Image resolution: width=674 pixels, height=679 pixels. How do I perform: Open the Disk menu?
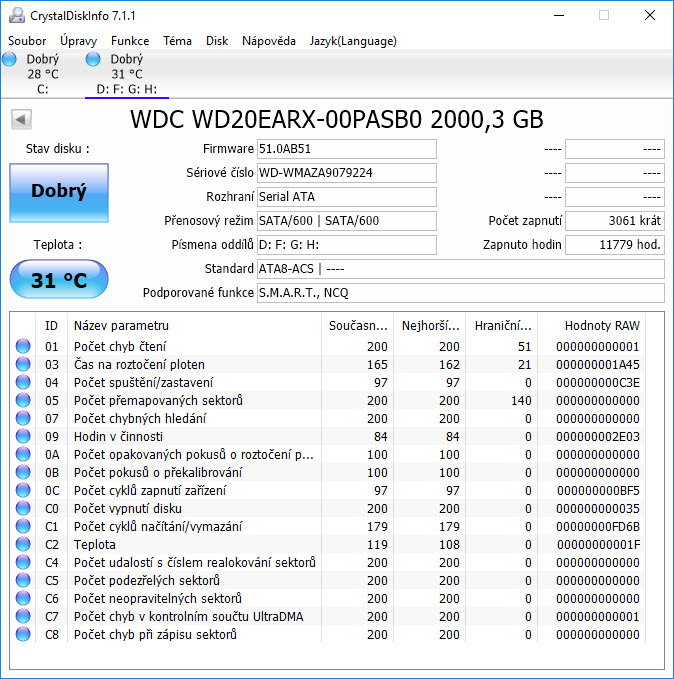(x=217, y=41)
